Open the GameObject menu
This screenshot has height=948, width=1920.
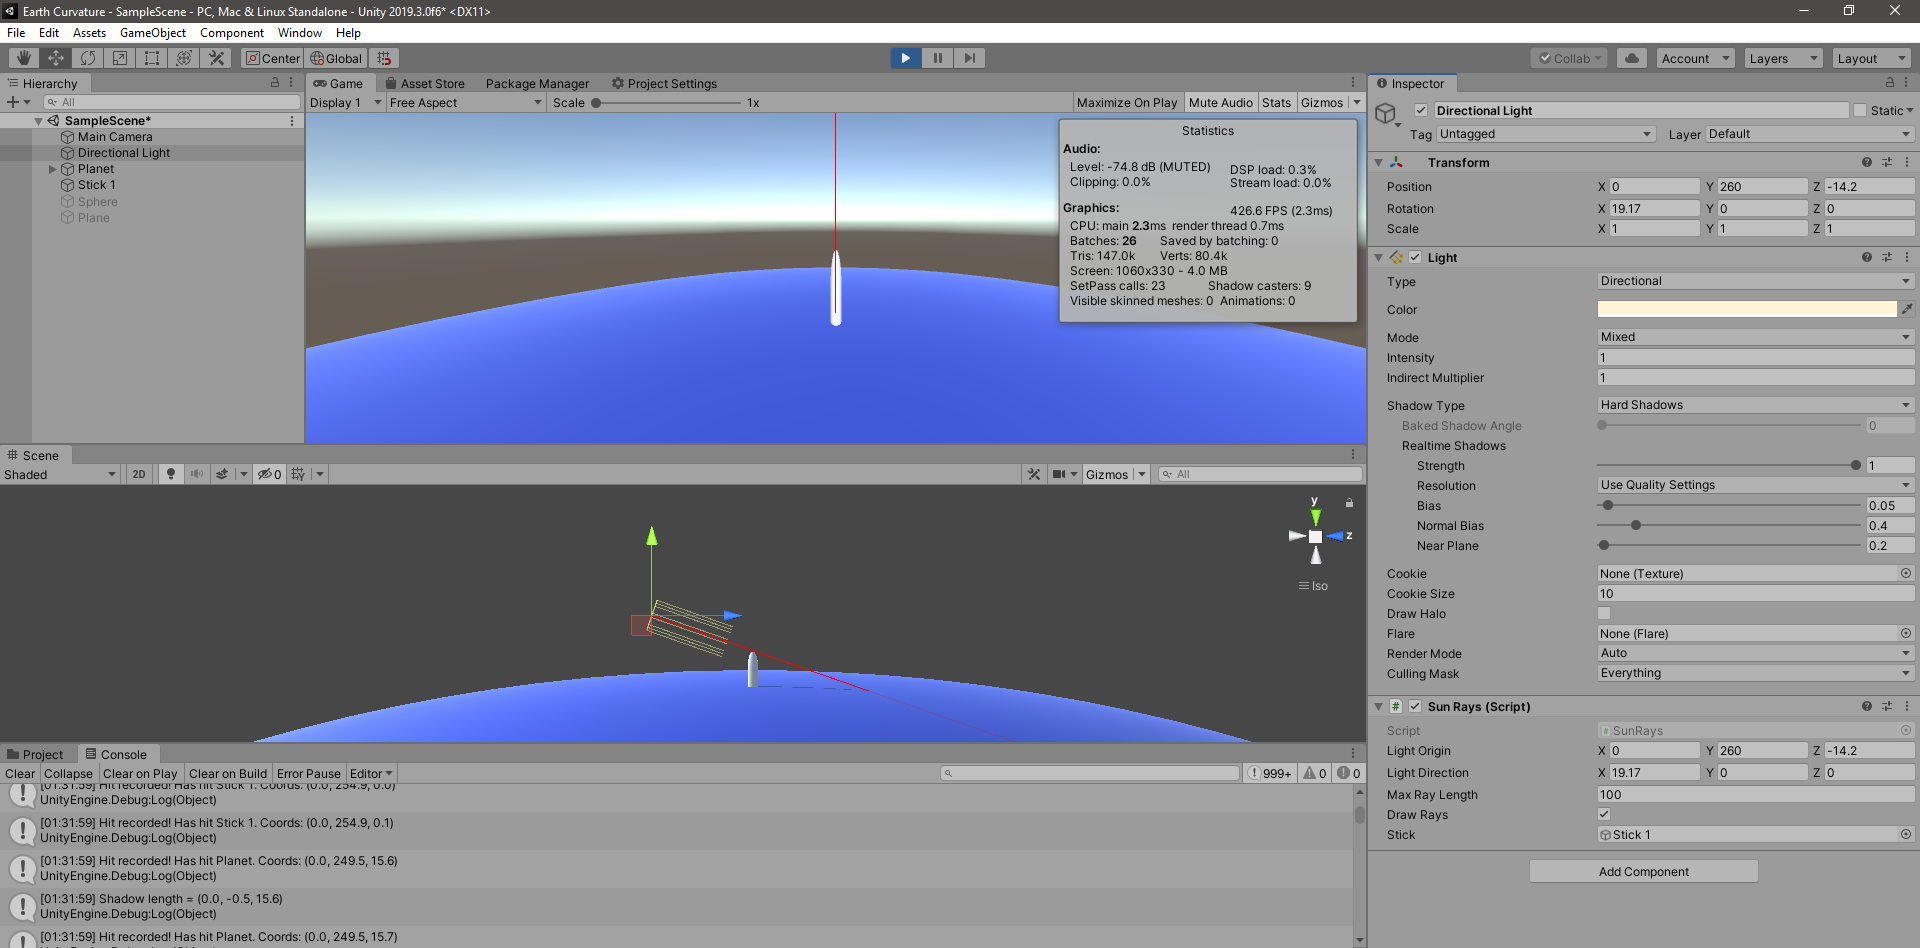(152, 32)
